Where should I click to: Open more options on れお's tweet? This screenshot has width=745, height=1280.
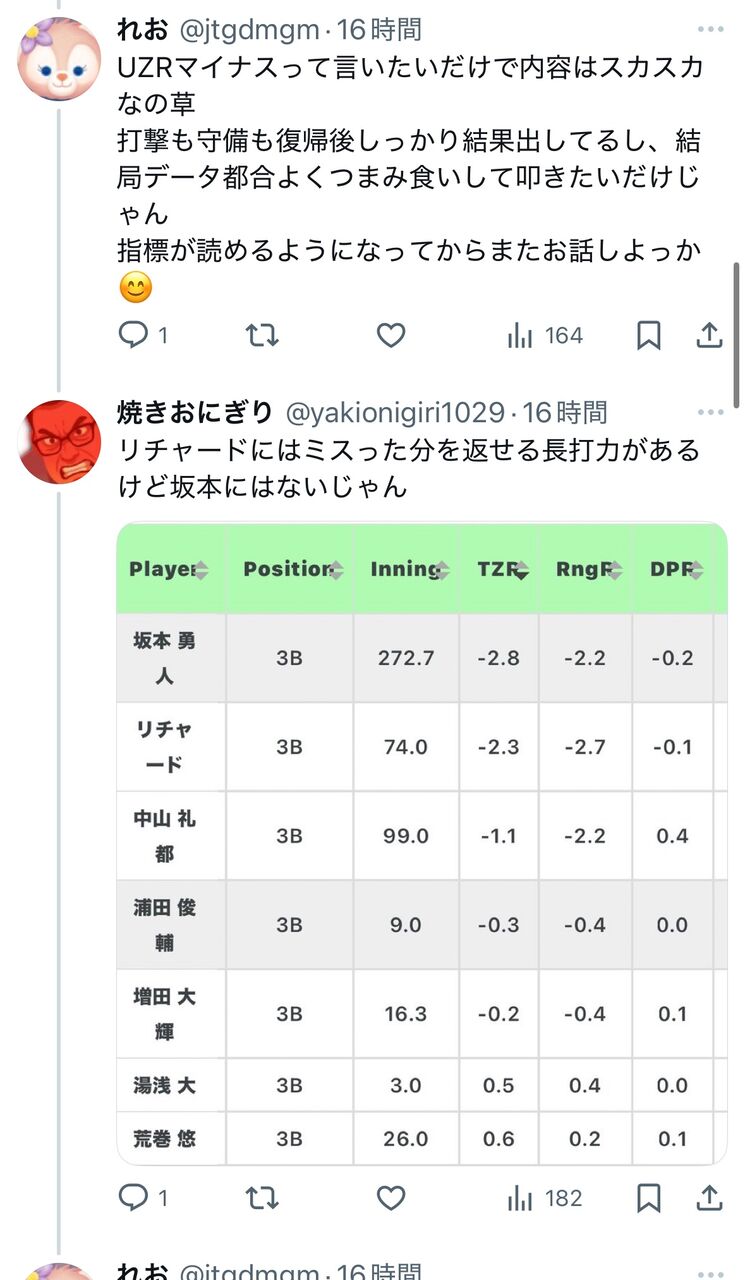click(x=710, y=30)
